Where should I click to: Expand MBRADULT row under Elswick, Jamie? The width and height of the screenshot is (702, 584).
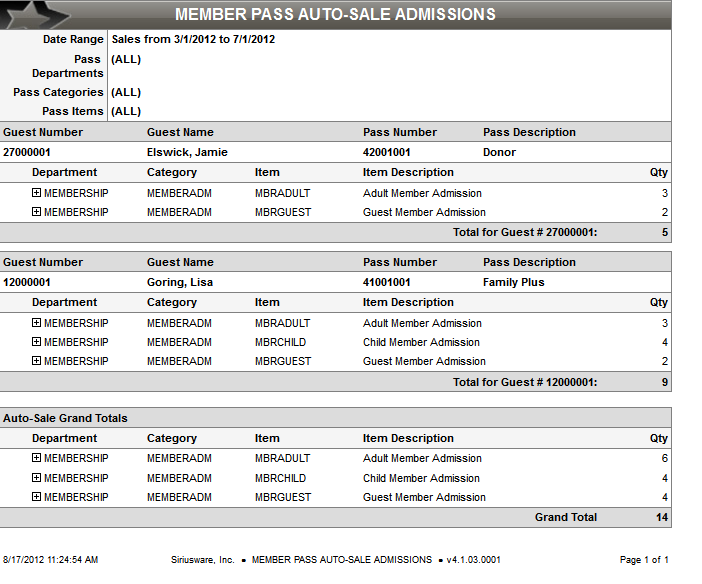point(36,193)
